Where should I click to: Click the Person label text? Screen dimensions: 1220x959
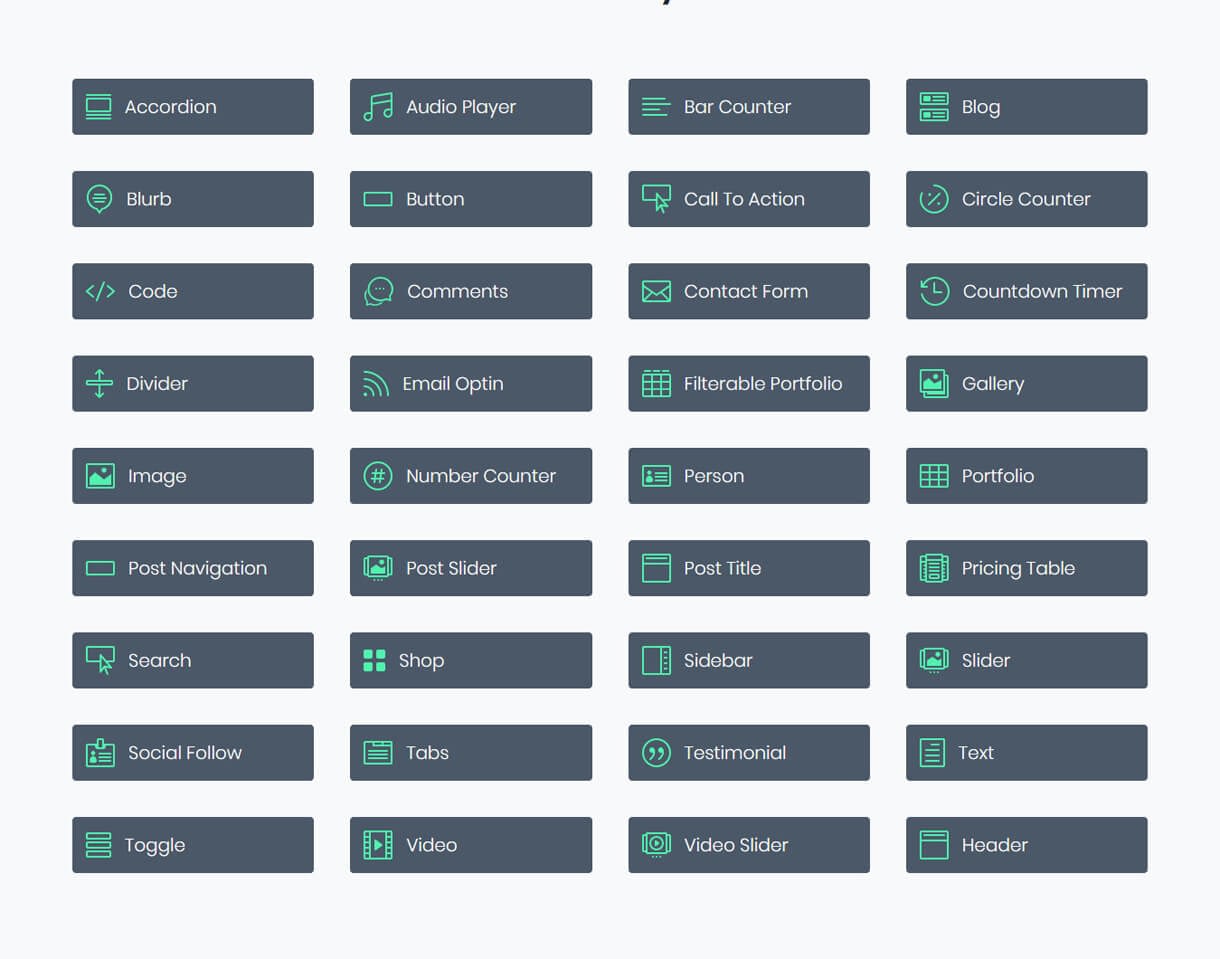[714, 476]
